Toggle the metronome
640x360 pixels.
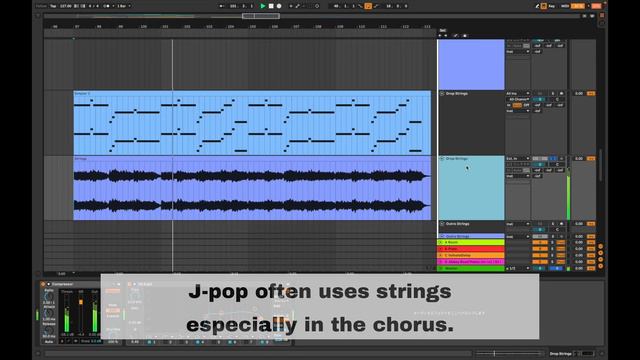point(107,6)
